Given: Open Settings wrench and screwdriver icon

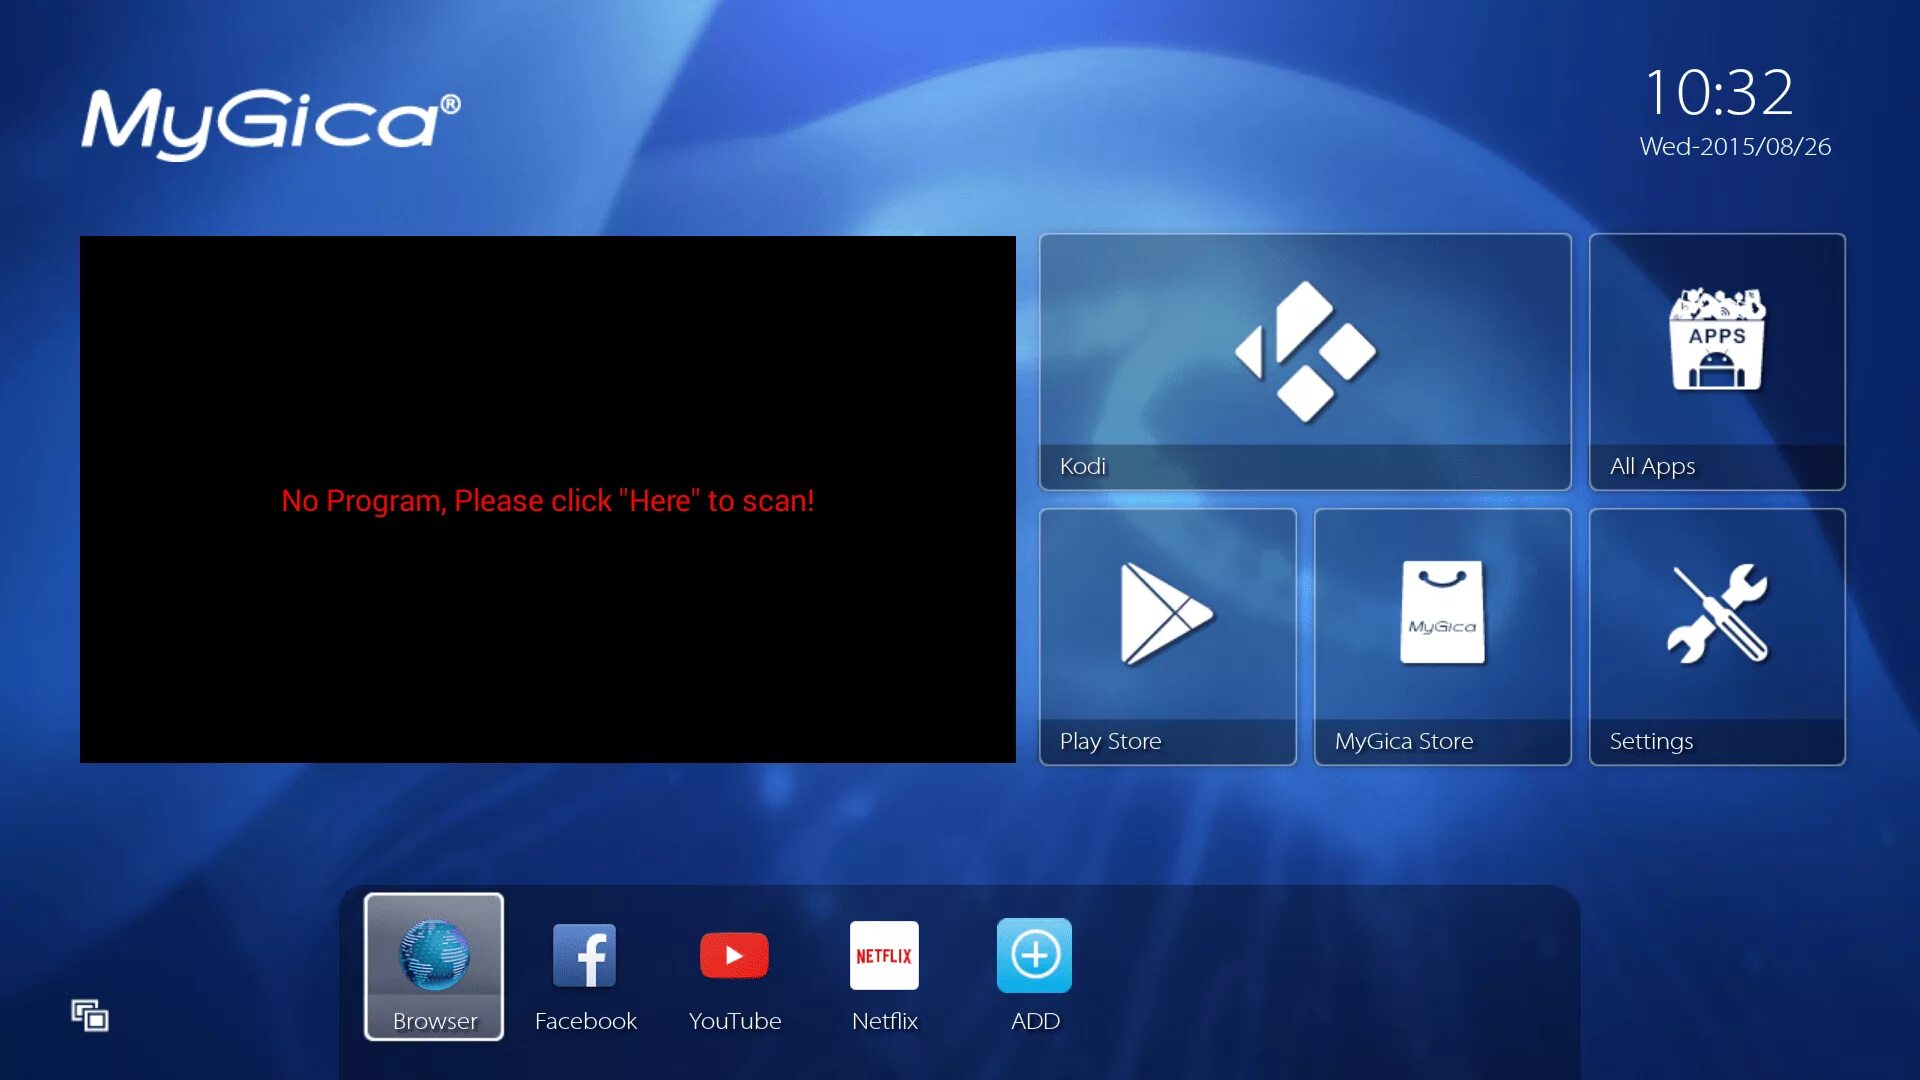Looking at the screenshot, I should coord(1717,613).
